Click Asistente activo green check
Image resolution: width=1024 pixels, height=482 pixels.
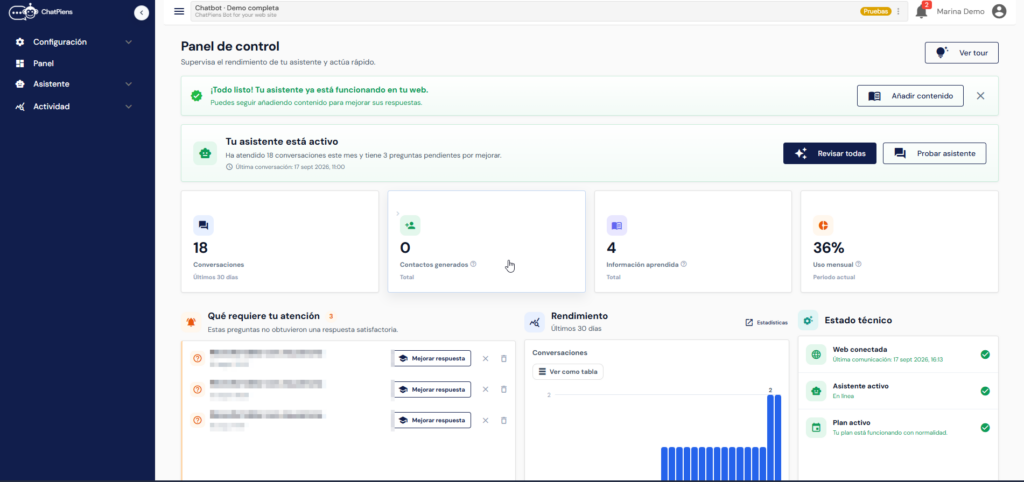985,391
